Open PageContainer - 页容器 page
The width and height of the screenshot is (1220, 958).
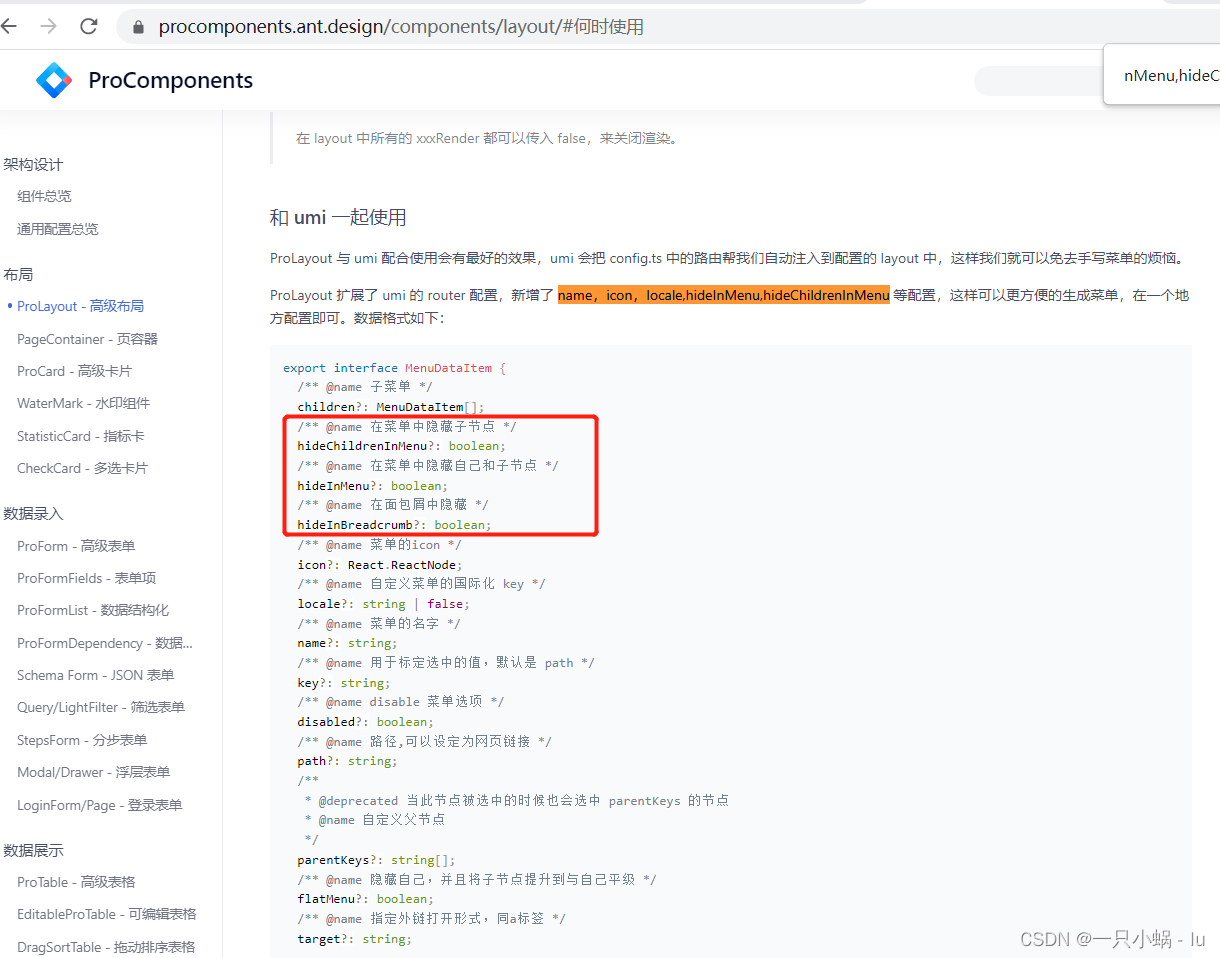coord(87,339)
